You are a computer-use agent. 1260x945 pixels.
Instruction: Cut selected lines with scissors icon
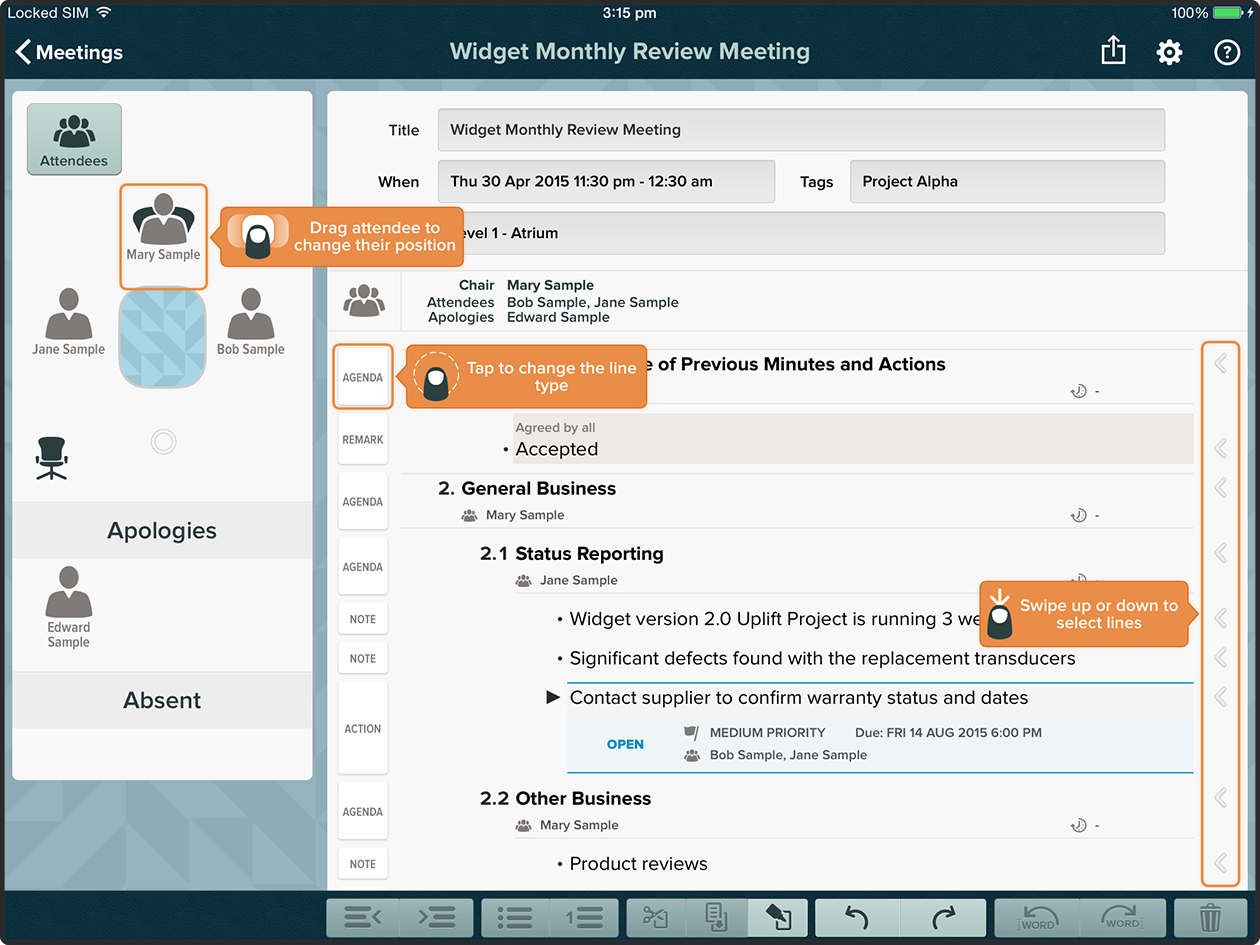656,917
